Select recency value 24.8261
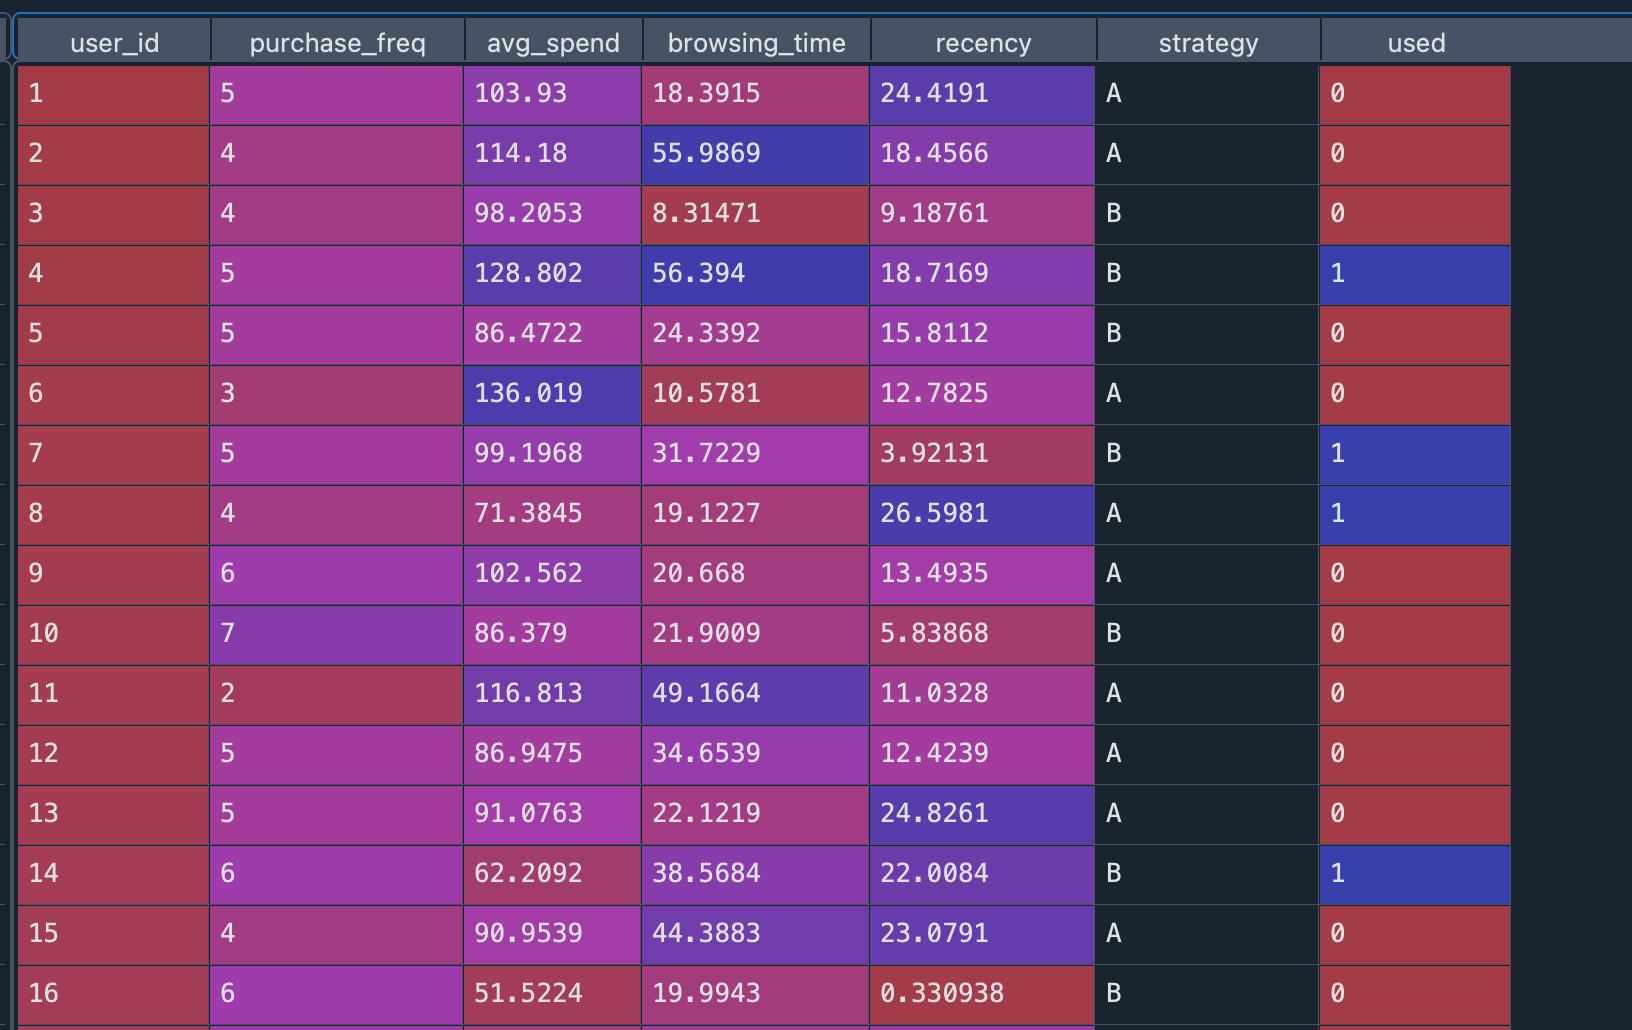Viewport: 1632px width, 1030px height. click(982, 815)
